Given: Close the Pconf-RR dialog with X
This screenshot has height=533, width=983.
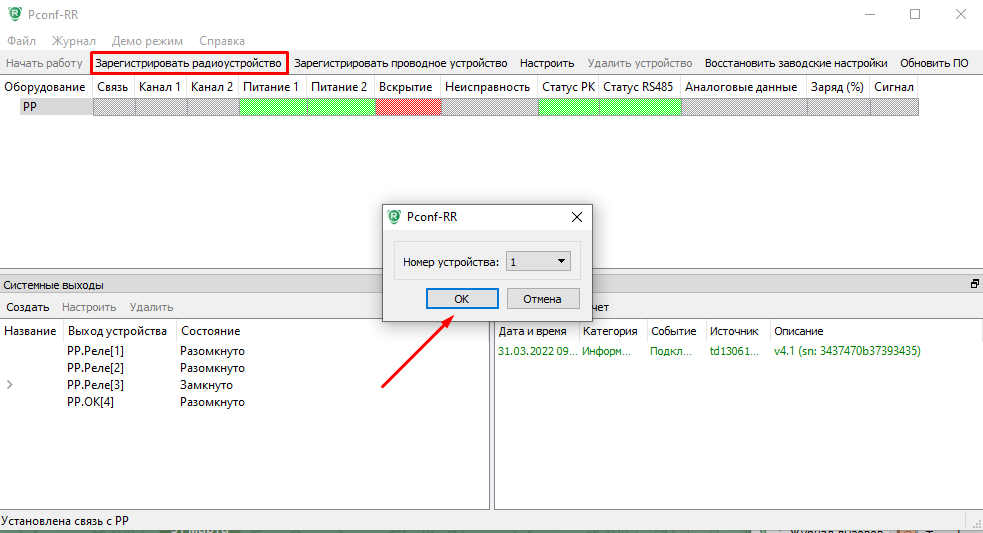Looking at the screenshot, I should click(576, 217).
